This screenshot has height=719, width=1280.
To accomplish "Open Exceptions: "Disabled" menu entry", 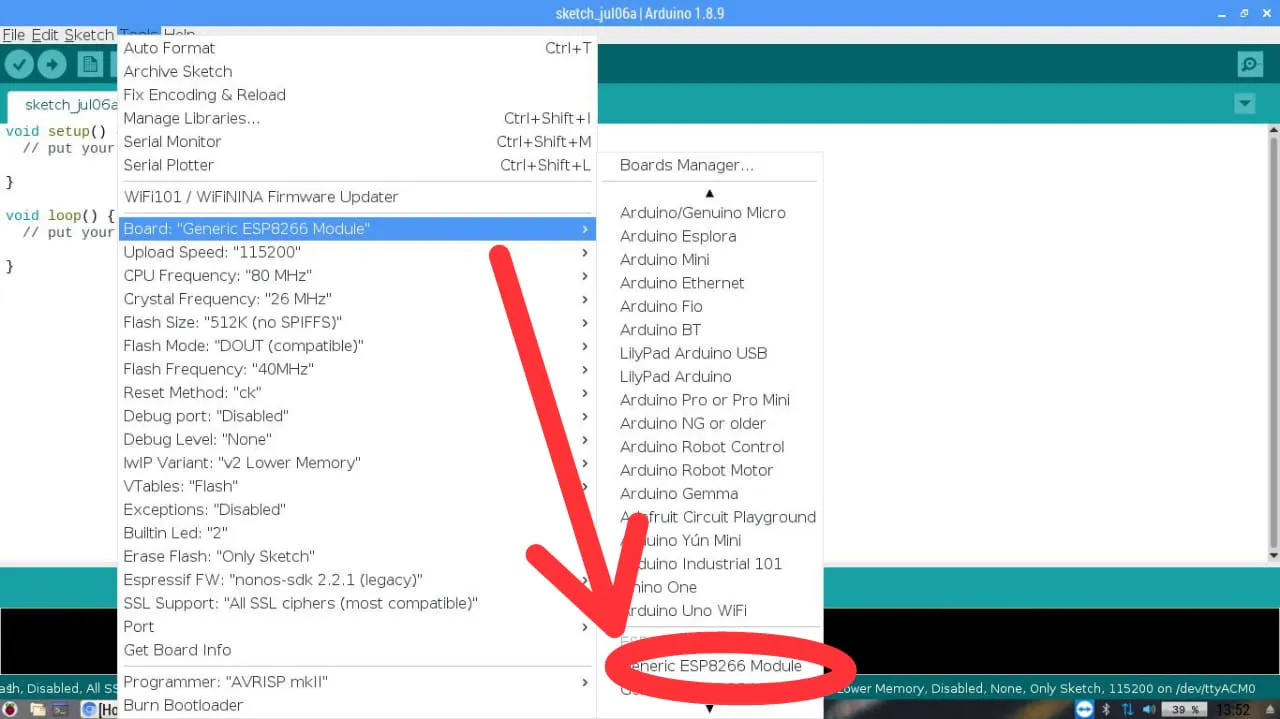I will [357, 510].
